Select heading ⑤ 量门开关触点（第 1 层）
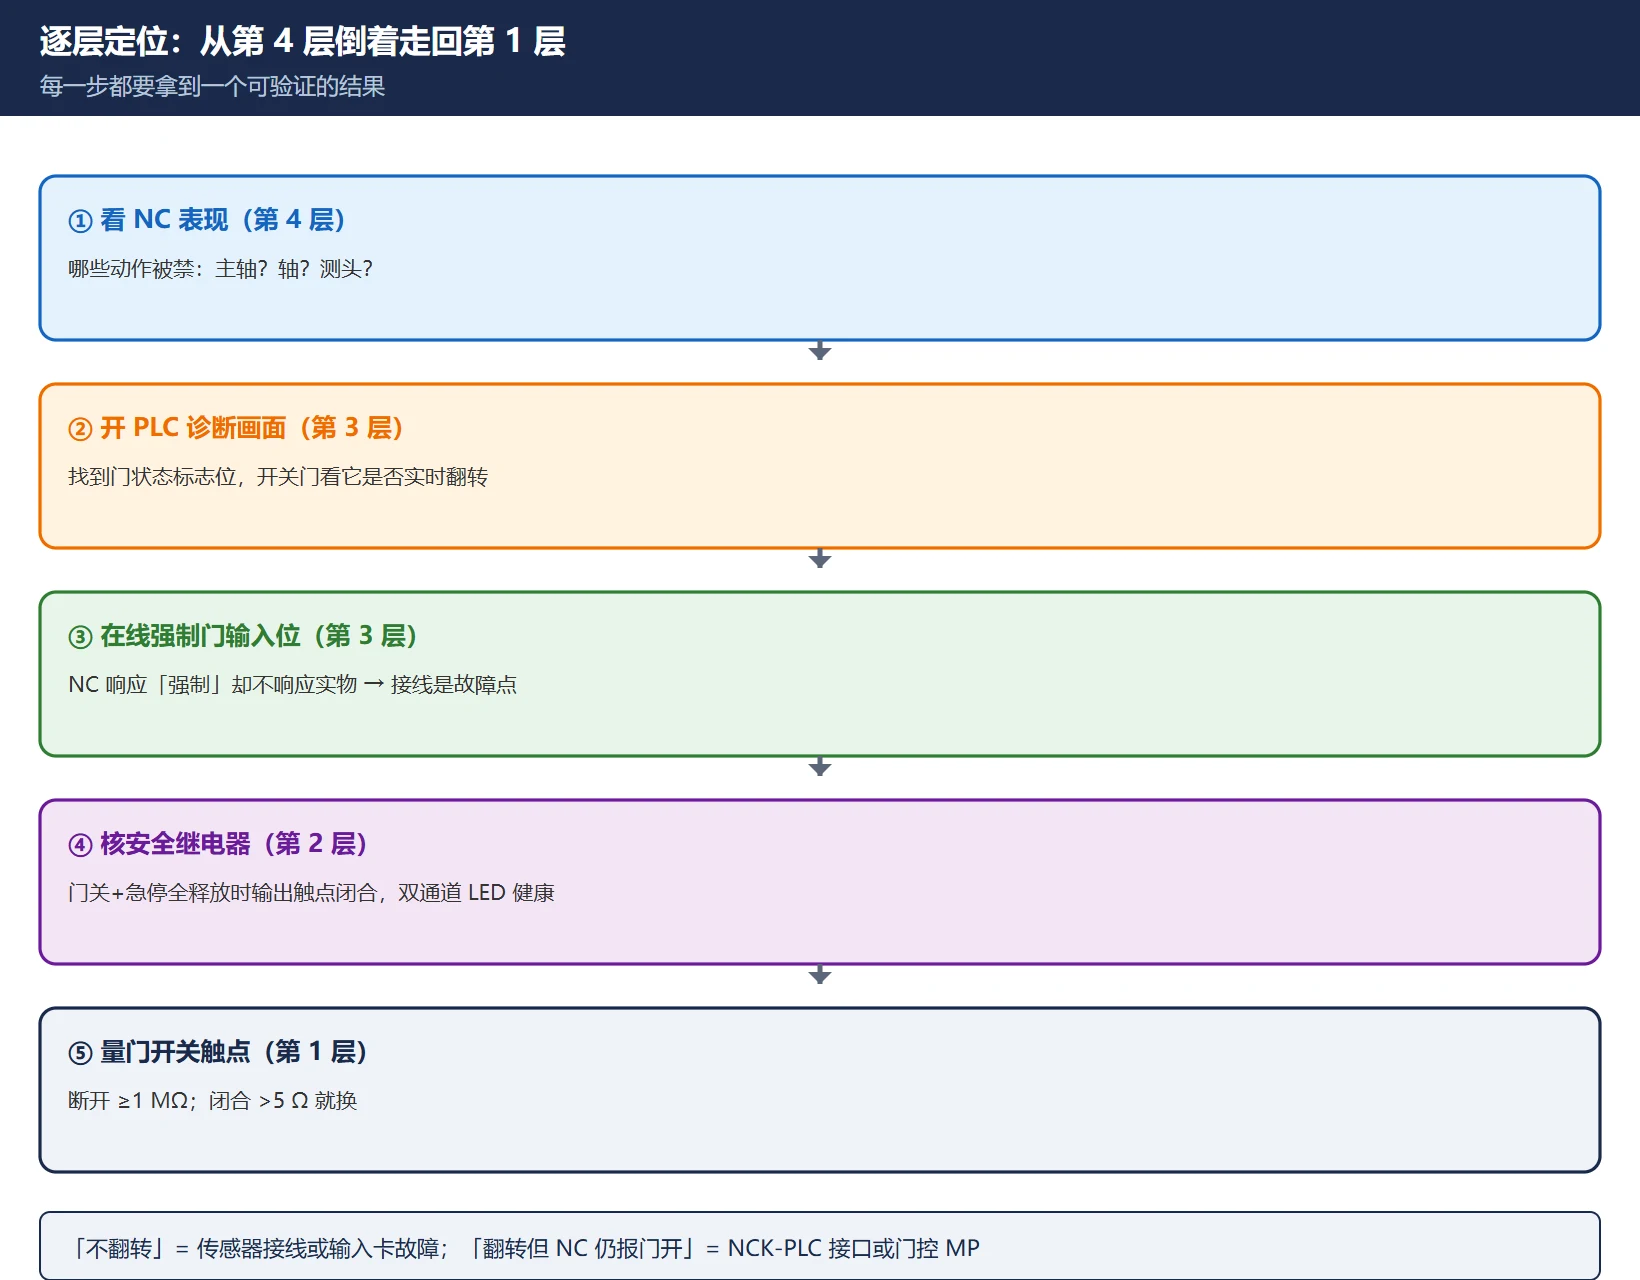The width and height of the screenshot is (1640, 1280). pyautogui.click(x=218, y=1052)
